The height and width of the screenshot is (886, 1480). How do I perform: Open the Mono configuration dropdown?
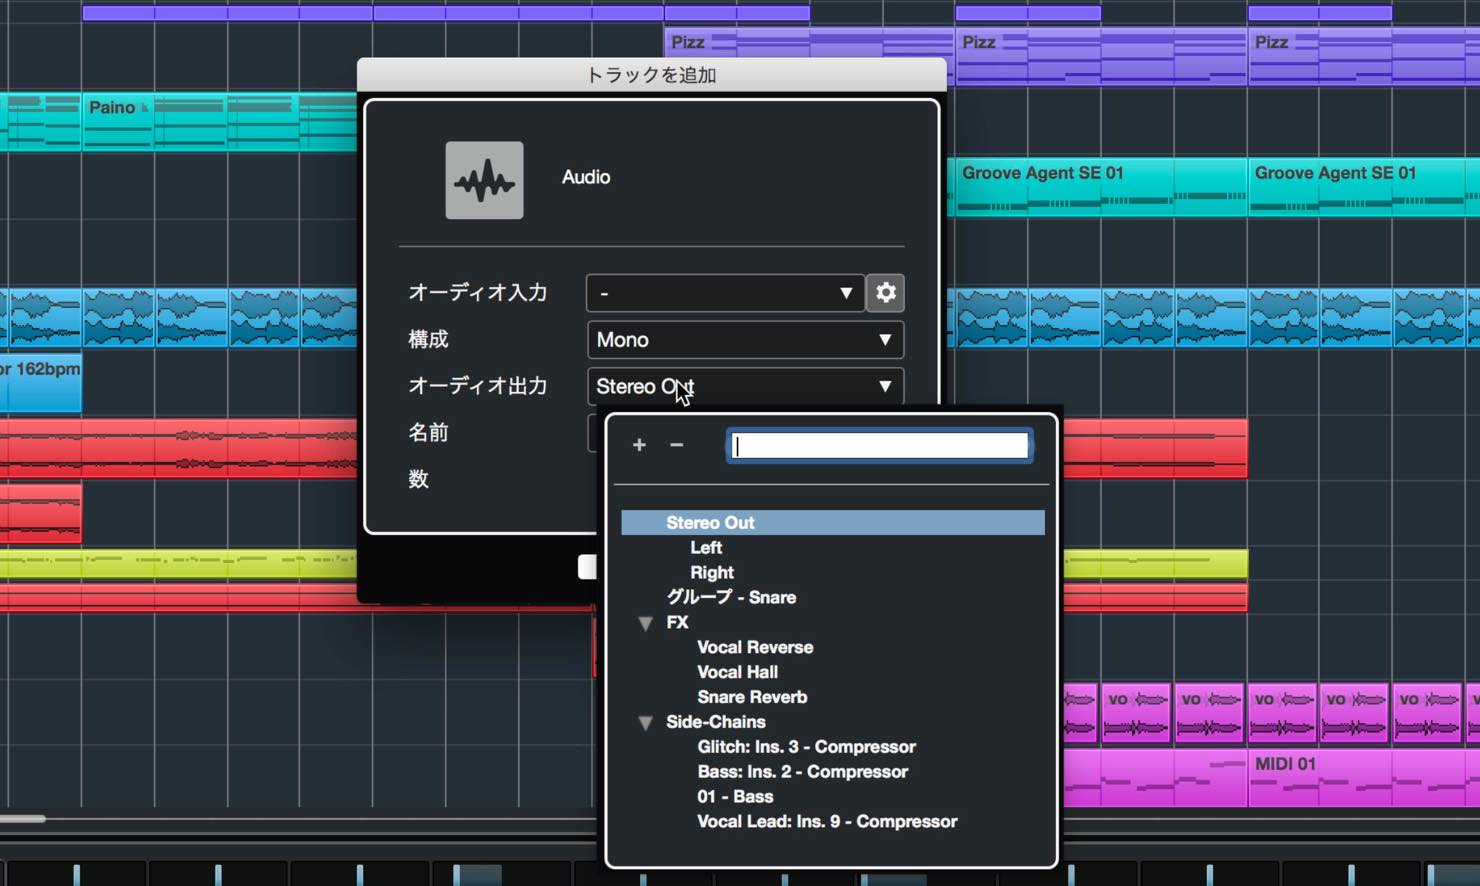(x=745, y=340)
